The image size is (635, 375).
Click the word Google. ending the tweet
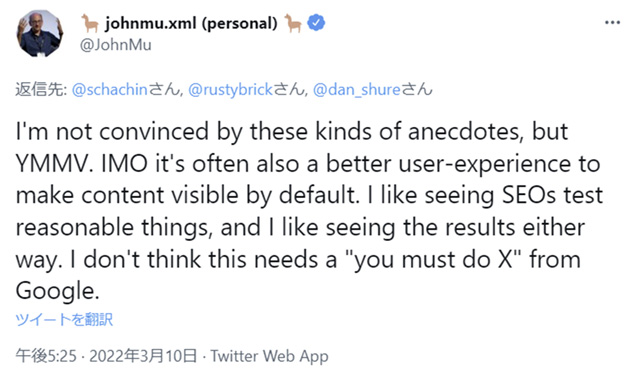coord(57,291)
